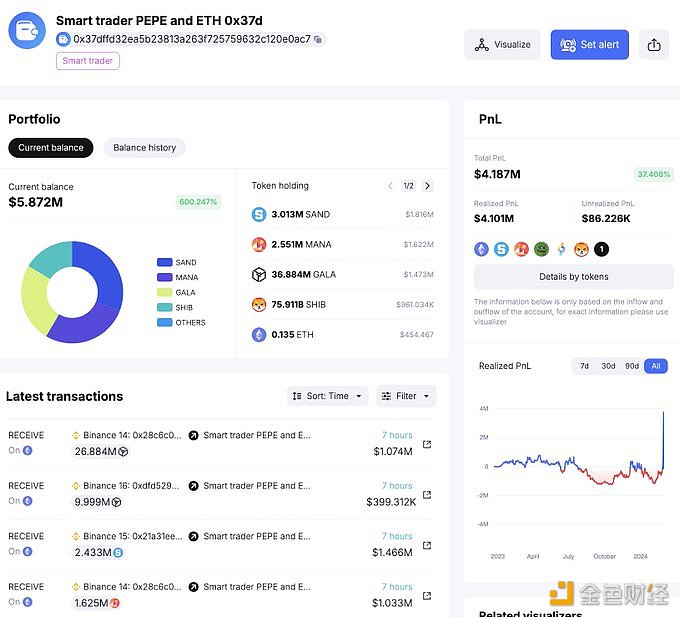Click the $4.187M total PnL value

(x=497, y=174)
